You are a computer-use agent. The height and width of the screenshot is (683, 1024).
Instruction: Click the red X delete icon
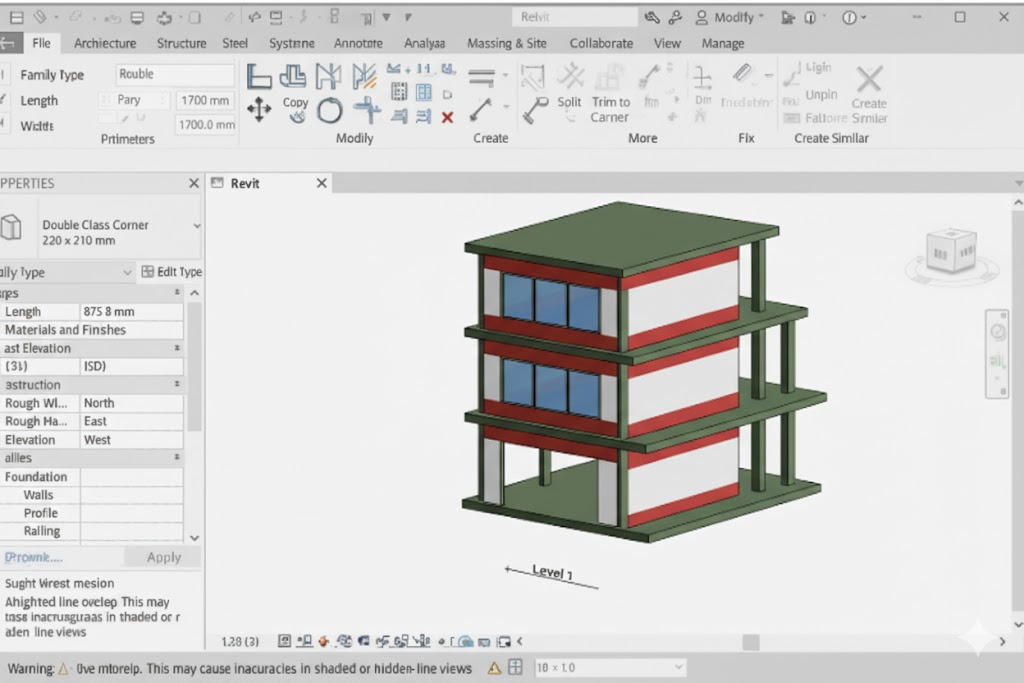pos(447,117)
